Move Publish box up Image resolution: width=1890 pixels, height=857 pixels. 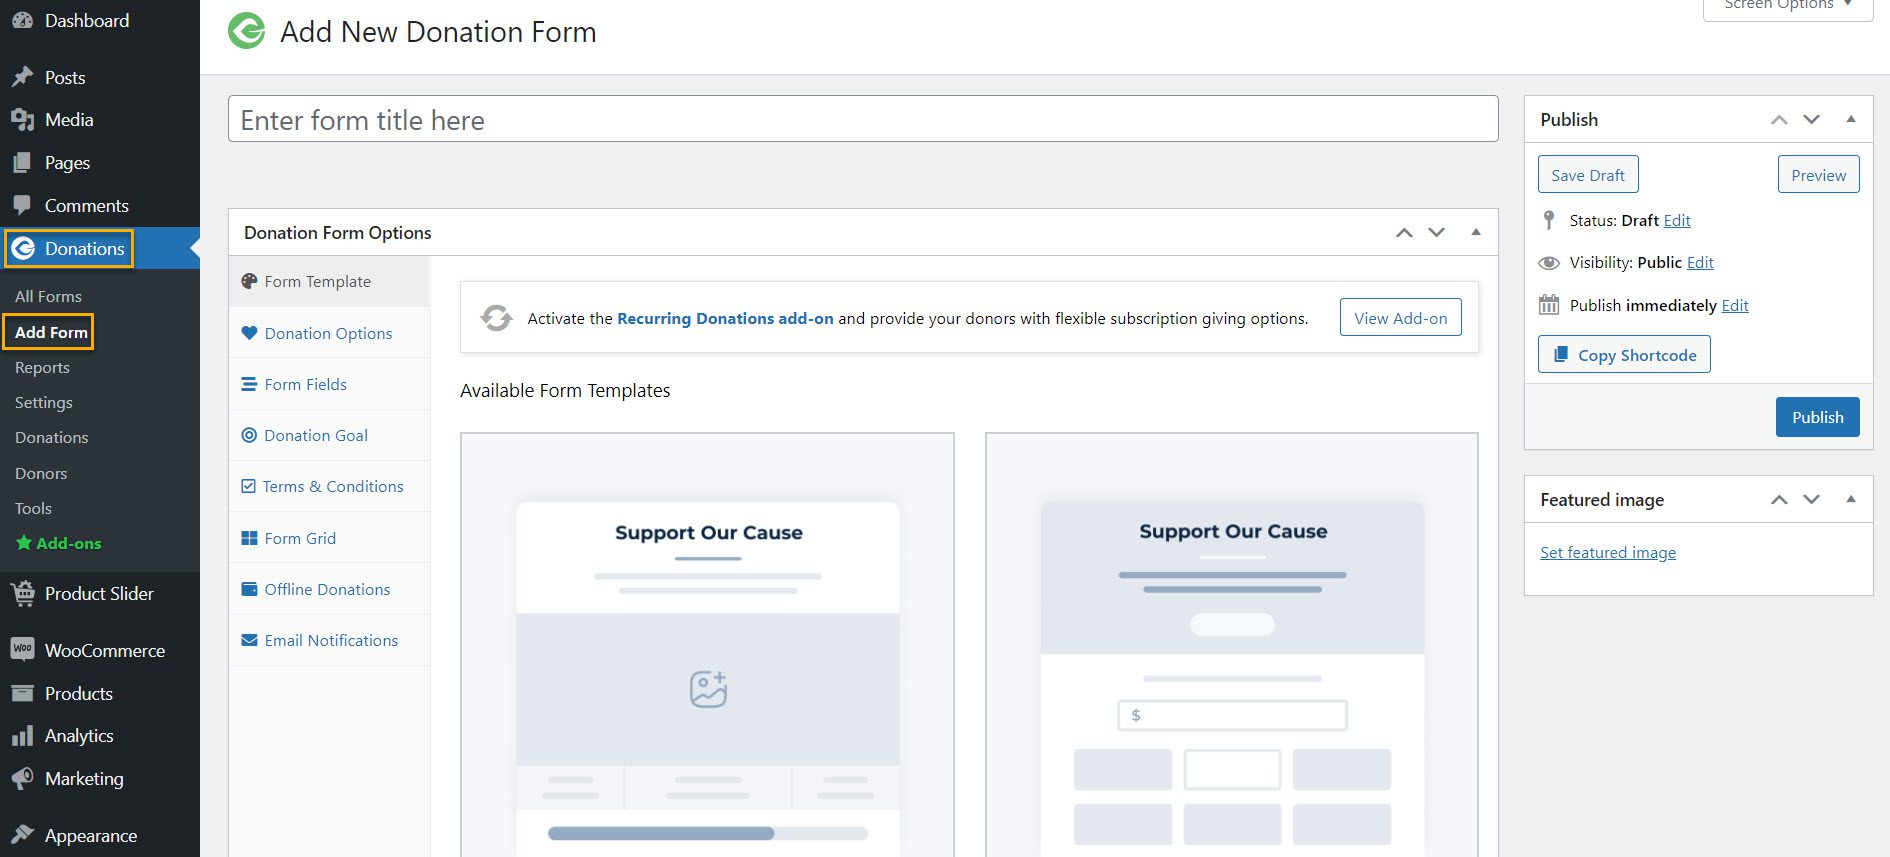point(1779,119)
